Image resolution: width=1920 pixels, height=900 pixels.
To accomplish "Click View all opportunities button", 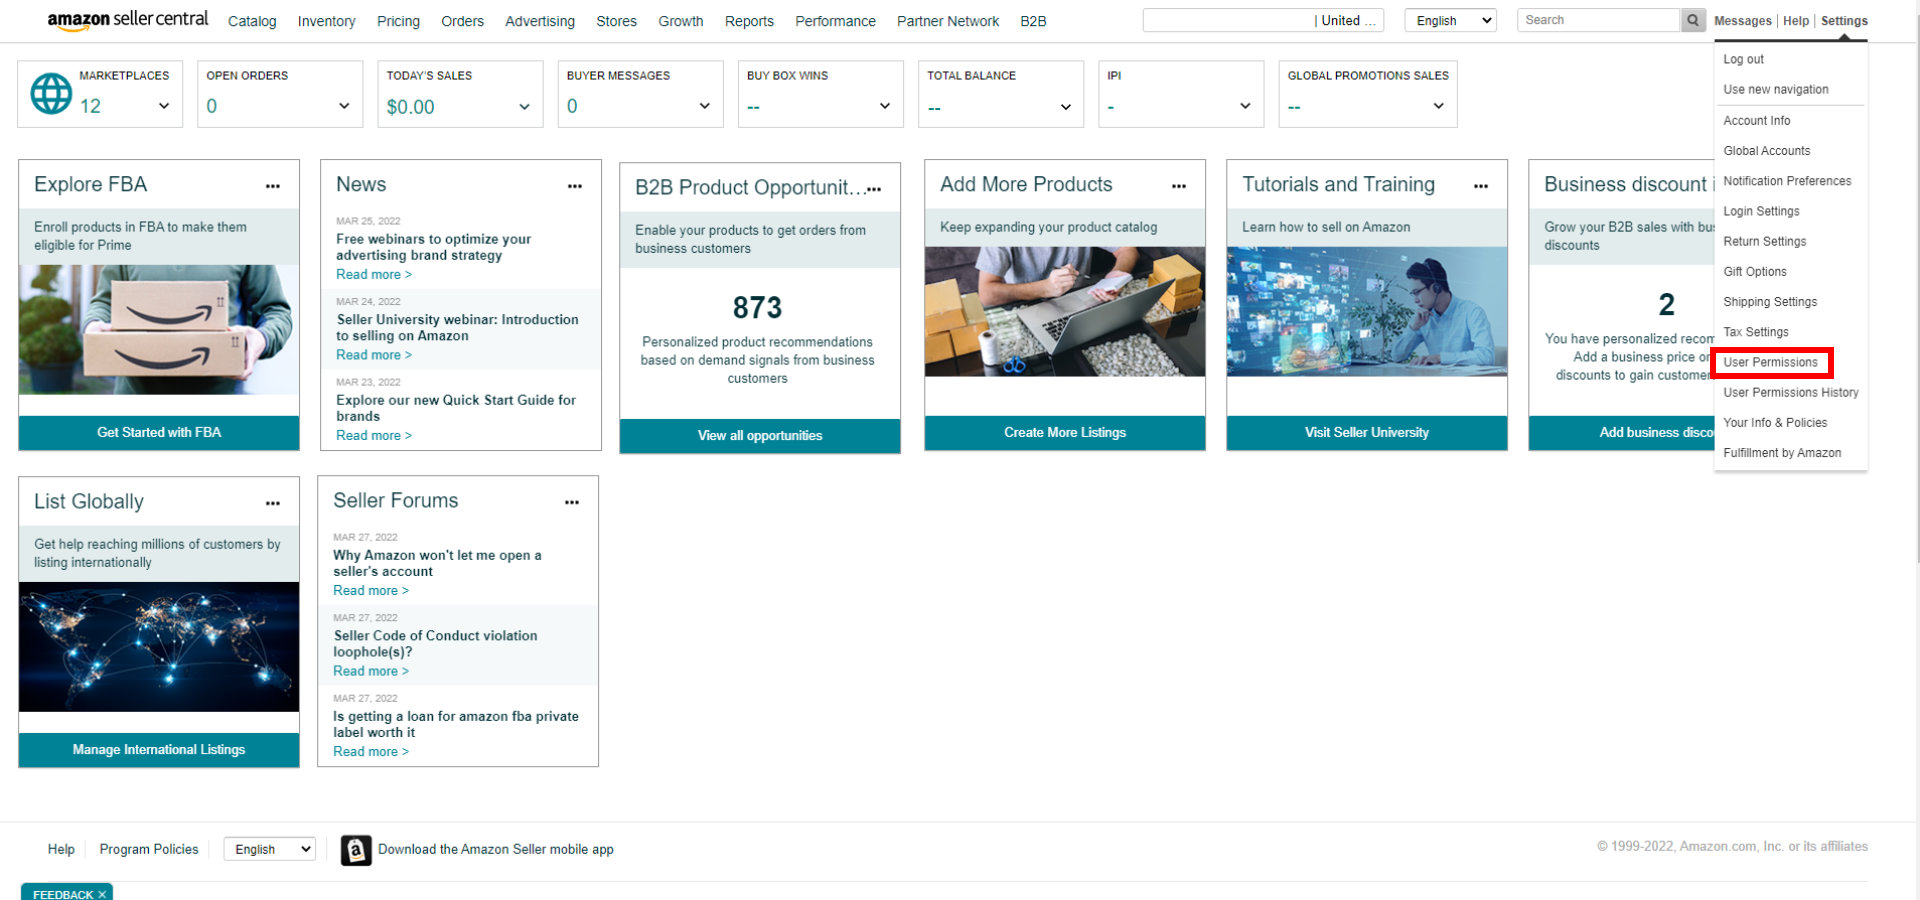I will (x=760, y=435).
